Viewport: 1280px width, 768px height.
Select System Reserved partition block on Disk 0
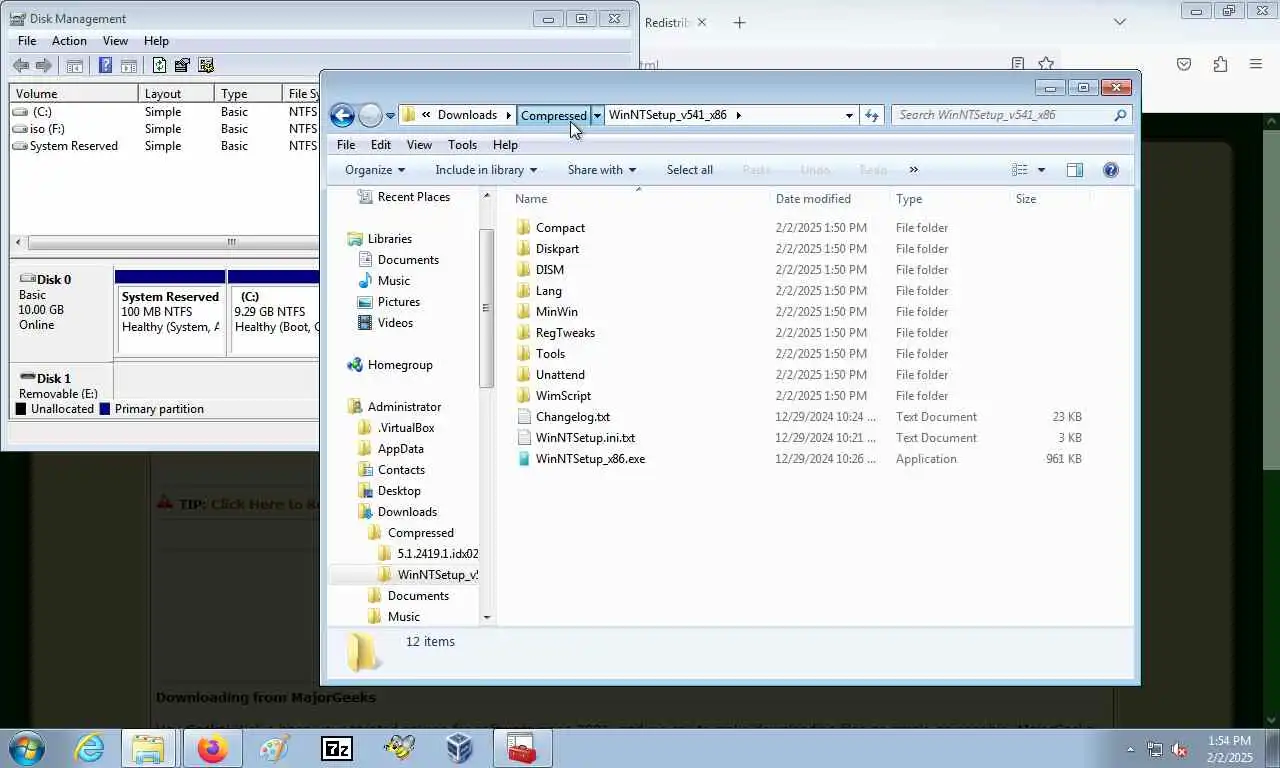click(x=170, y=312)
